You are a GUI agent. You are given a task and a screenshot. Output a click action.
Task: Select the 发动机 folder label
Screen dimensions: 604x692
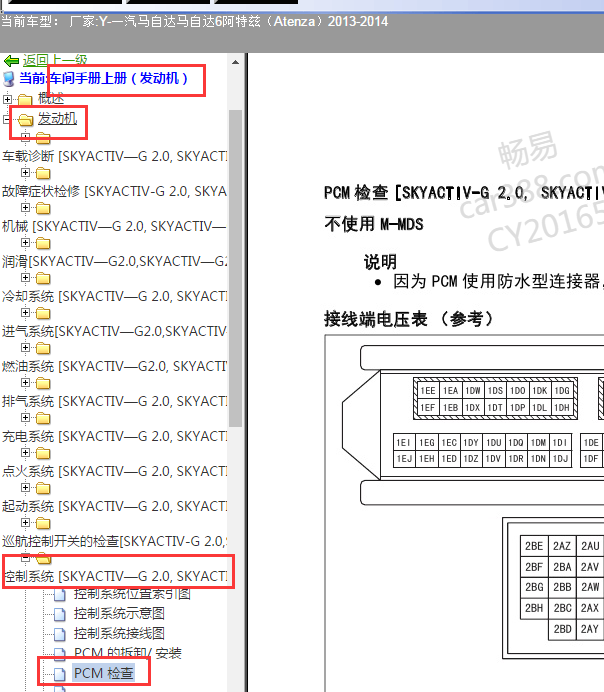[x=57, y=118]
